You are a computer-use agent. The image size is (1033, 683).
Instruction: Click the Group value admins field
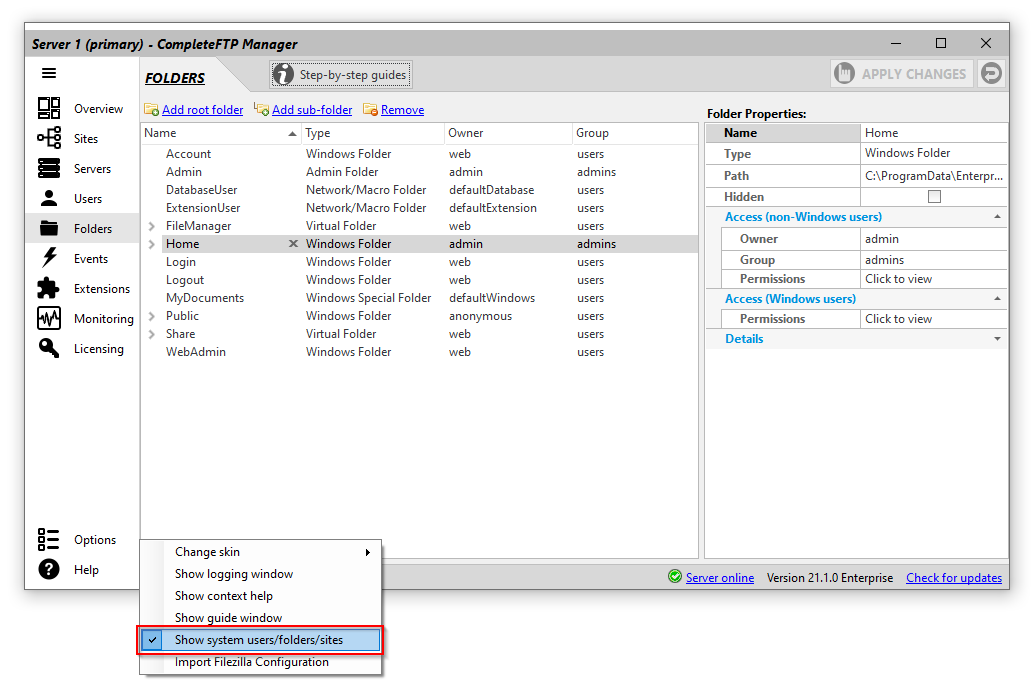click(934, 260)
